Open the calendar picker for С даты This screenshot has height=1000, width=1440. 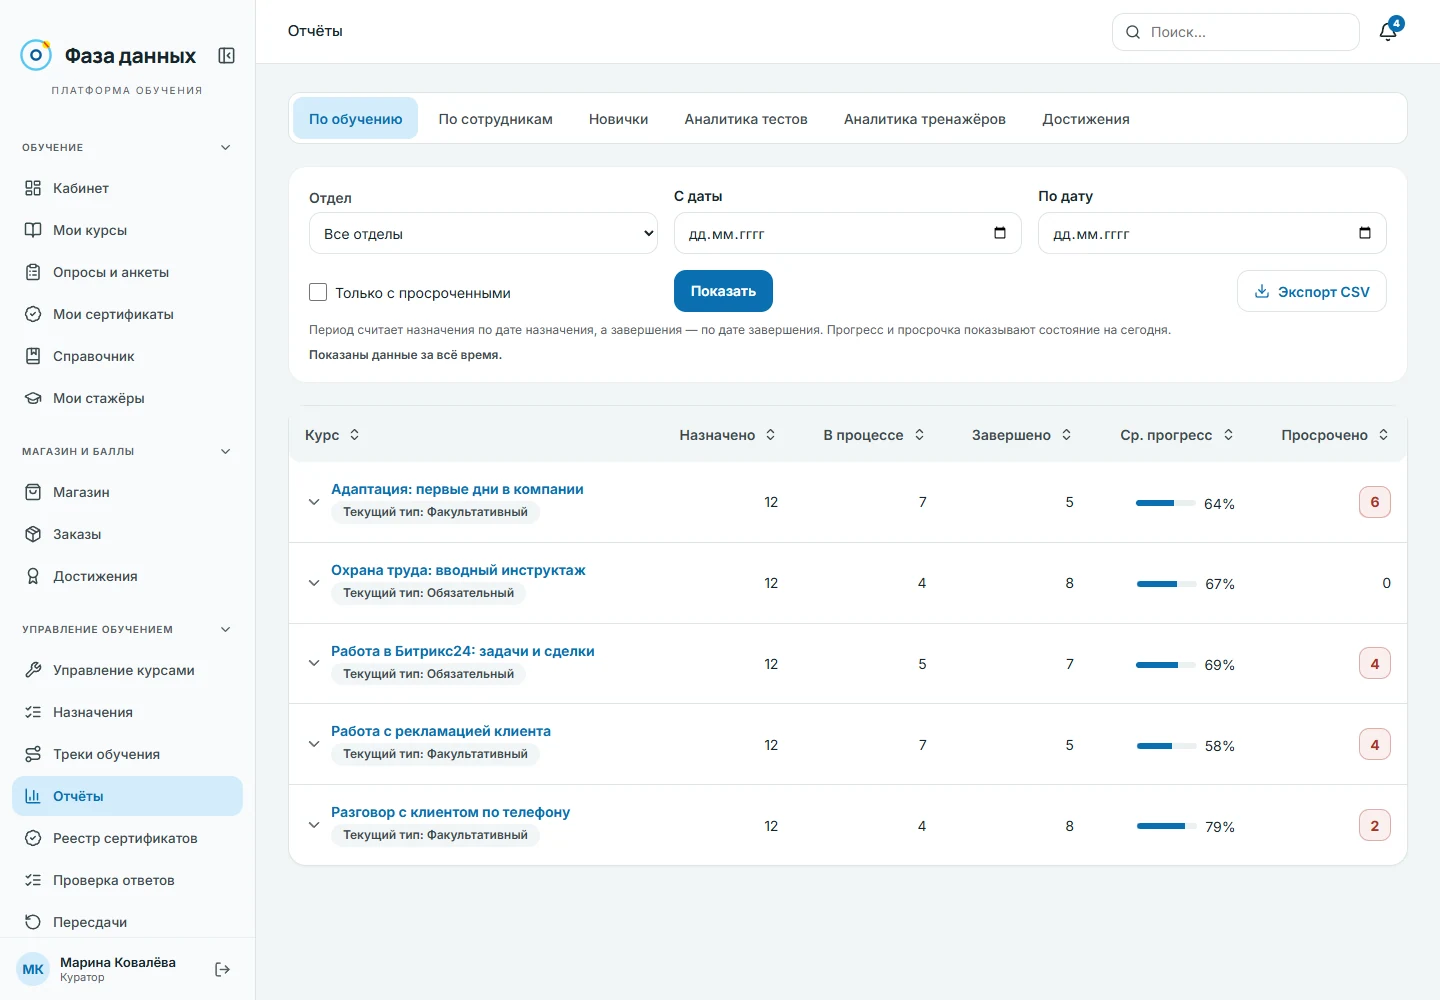[x=999, y=233]
